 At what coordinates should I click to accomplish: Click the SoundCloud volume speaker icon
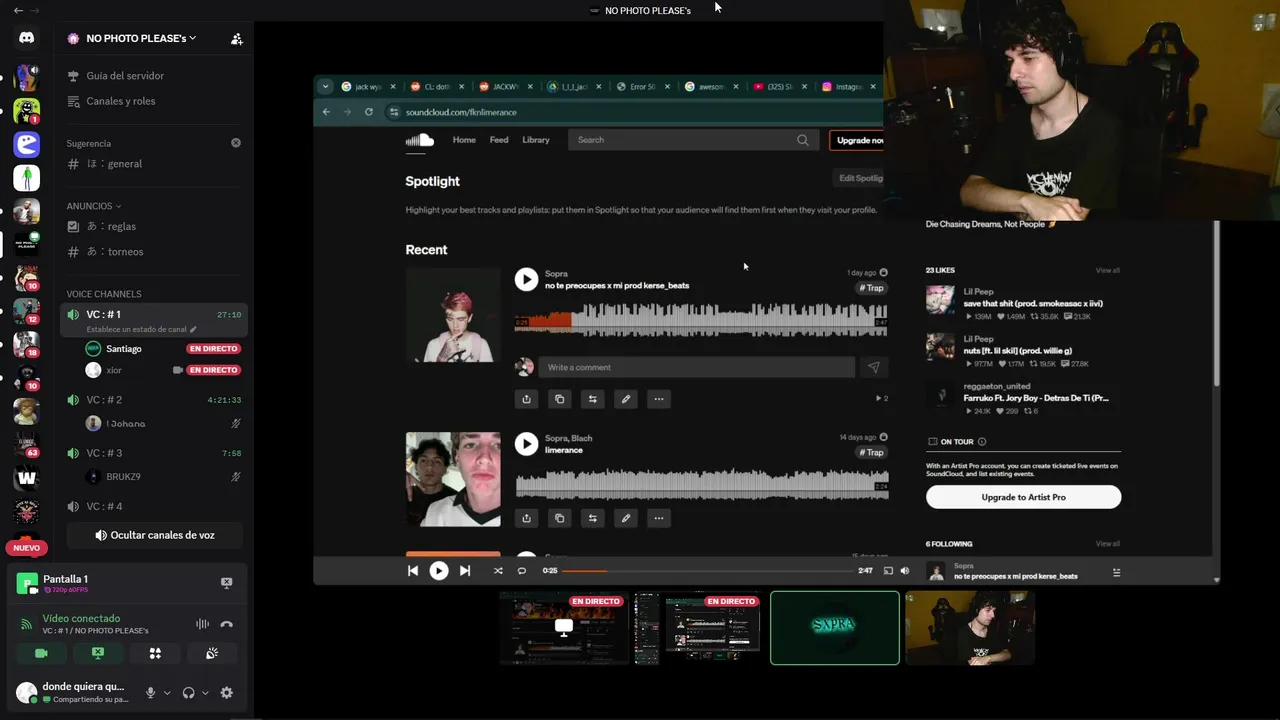point(905,571)
